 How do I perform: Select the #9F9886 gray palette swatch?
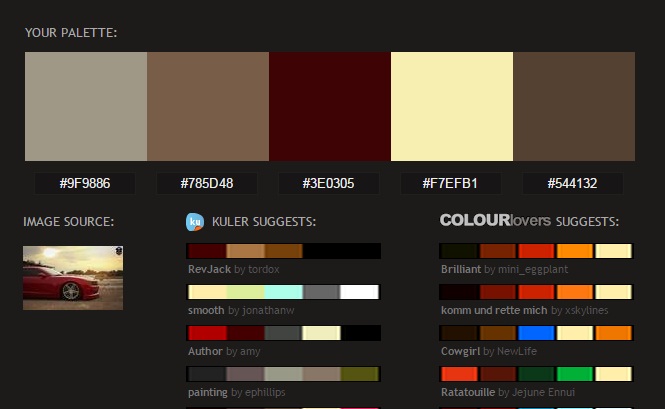point(86,106)
